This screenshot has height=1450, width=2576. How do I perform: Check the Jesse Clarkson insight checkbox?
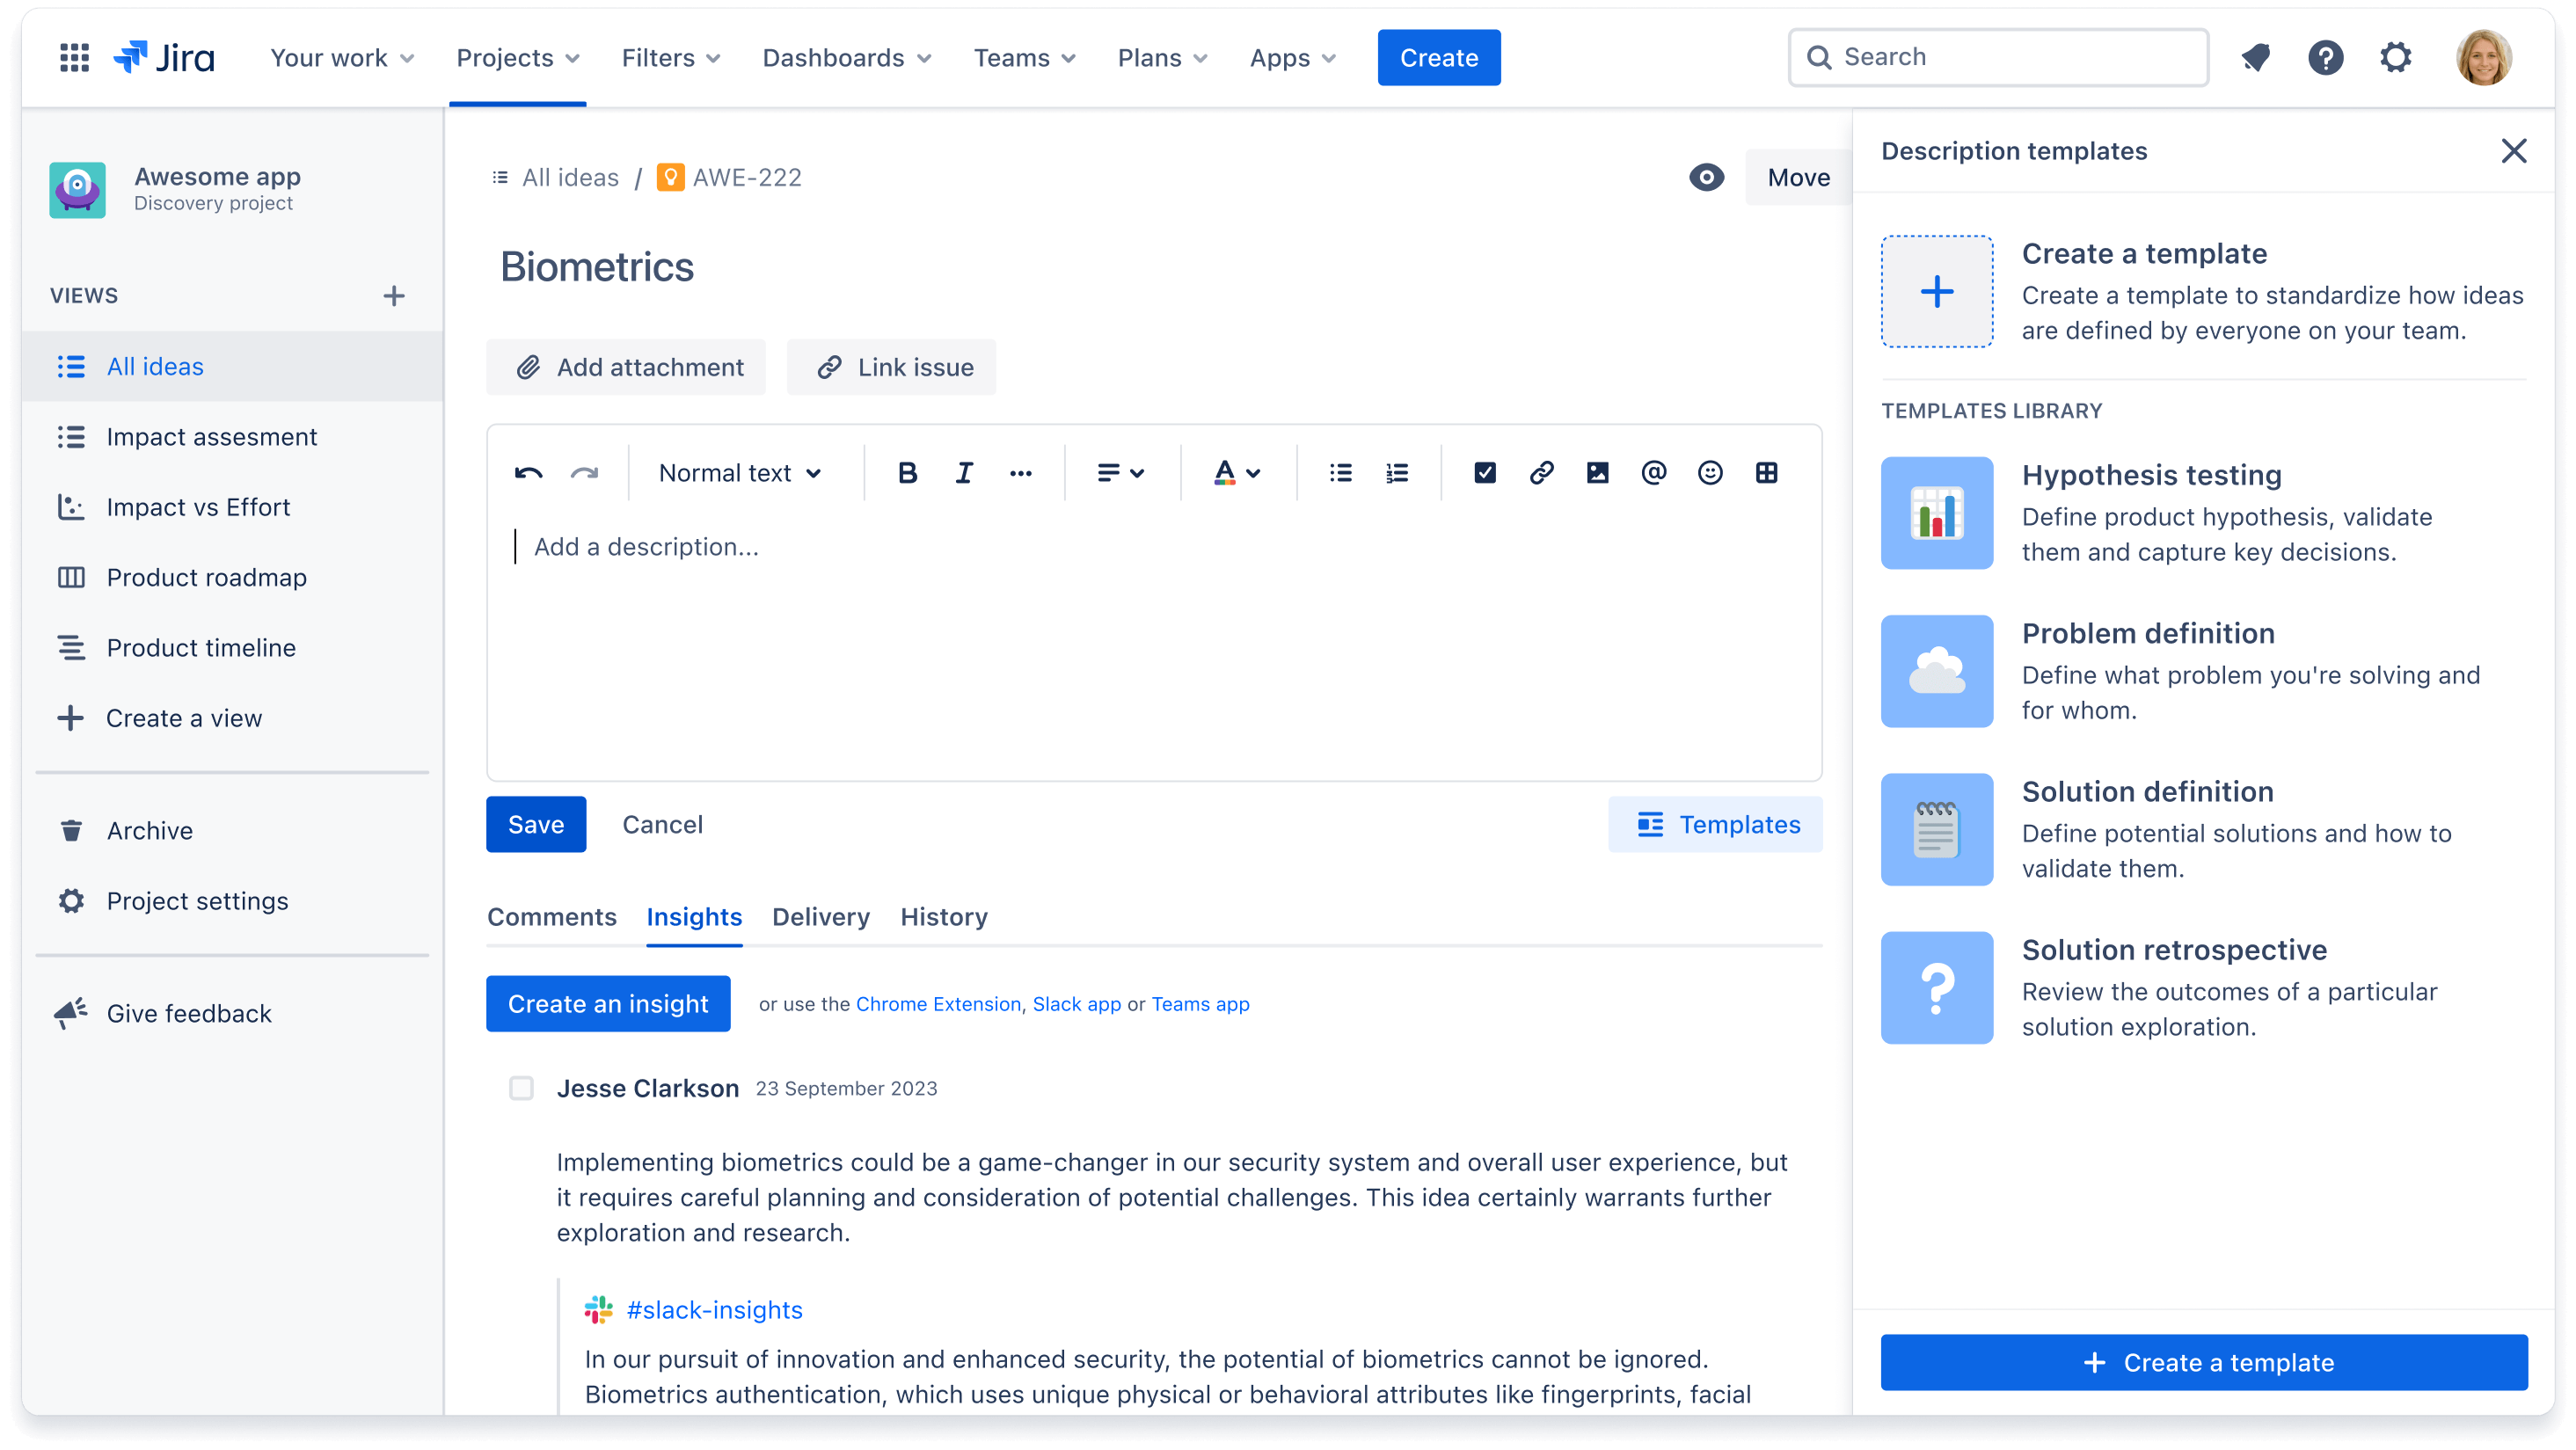[x=520, y=1088]
